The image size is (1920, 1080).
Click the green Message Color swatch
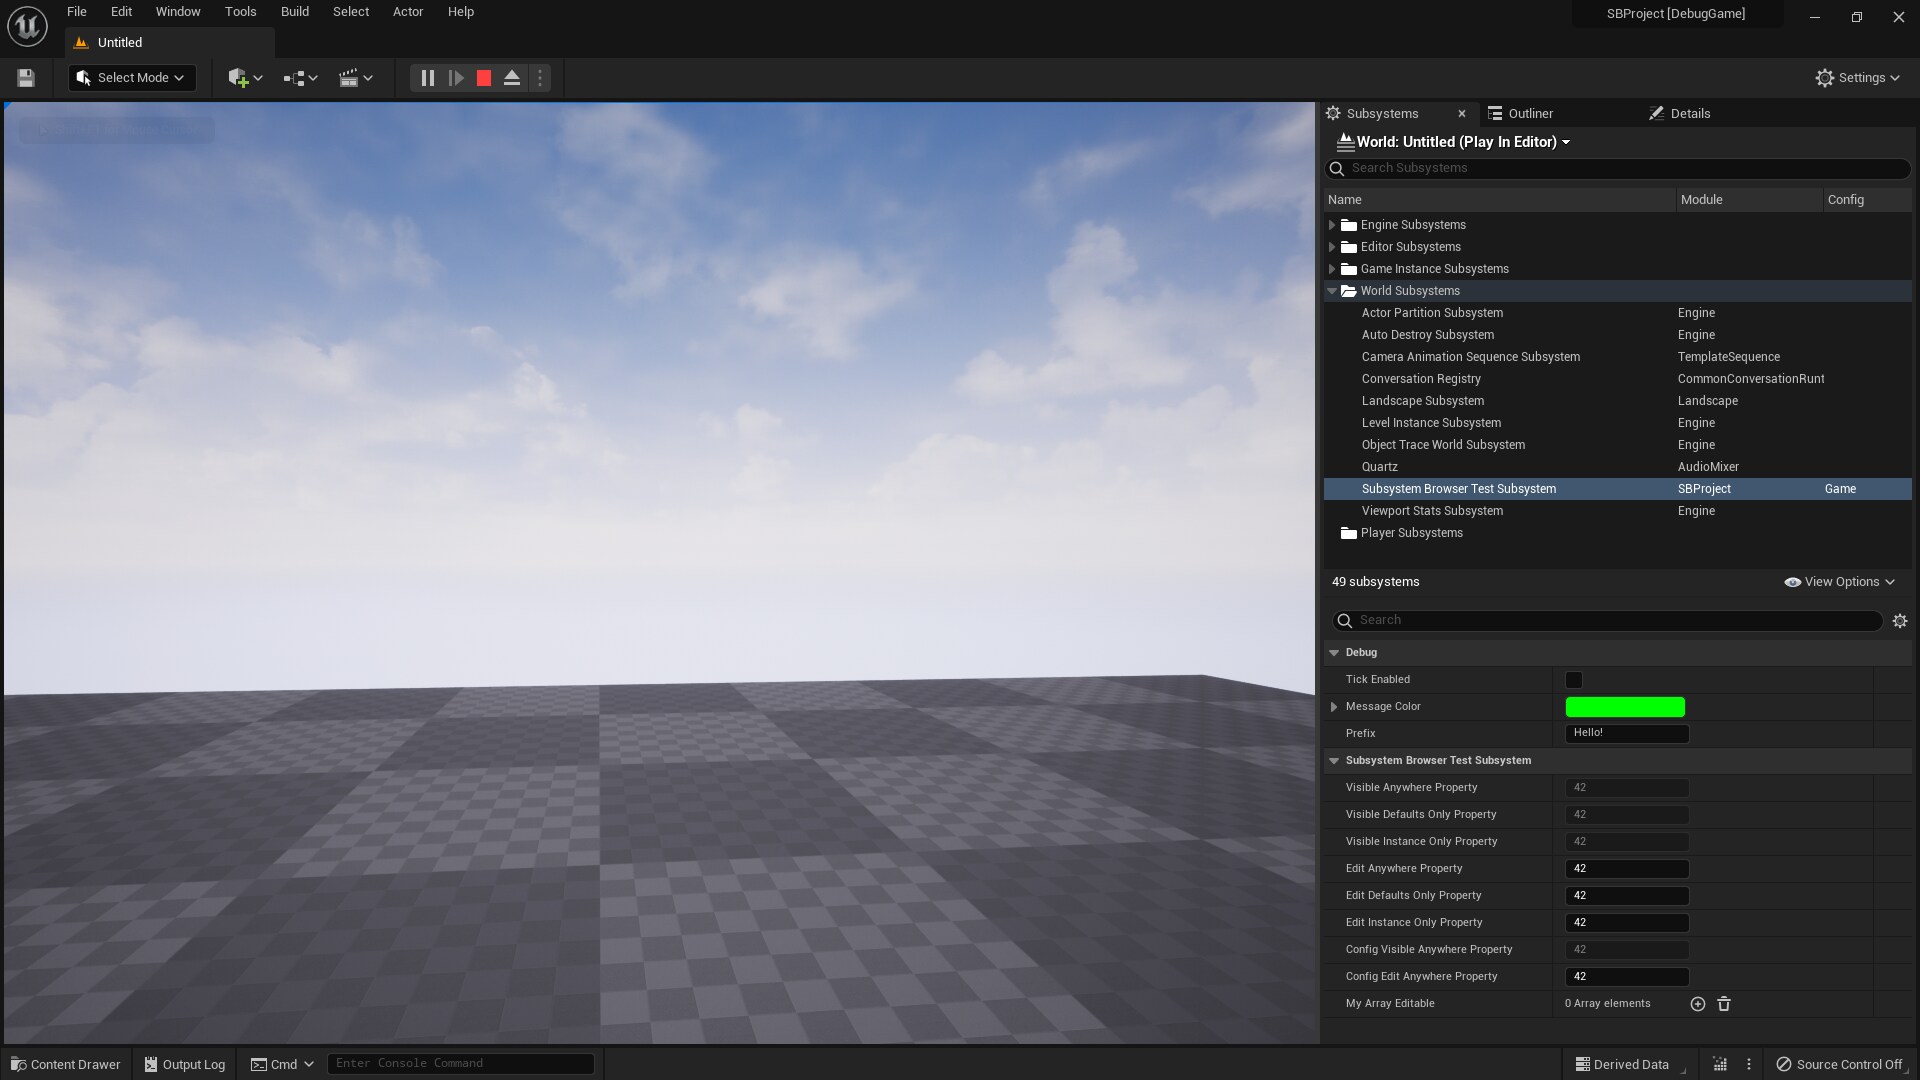coord(1624,707)
